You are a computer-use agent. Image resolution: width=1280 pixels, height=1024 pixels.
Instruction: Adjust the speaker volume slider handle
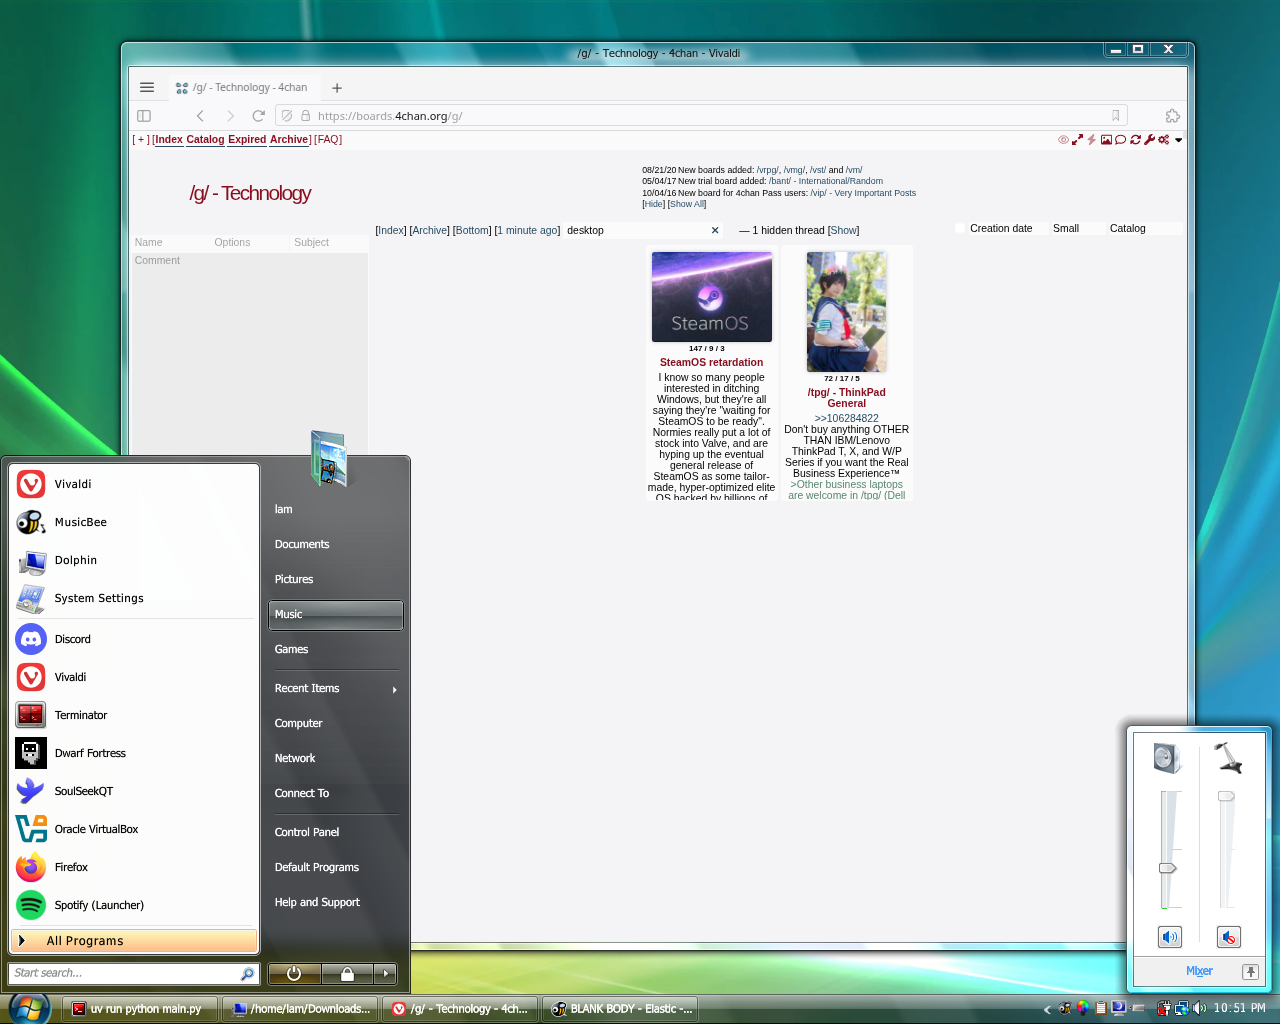pos(1167,868)
